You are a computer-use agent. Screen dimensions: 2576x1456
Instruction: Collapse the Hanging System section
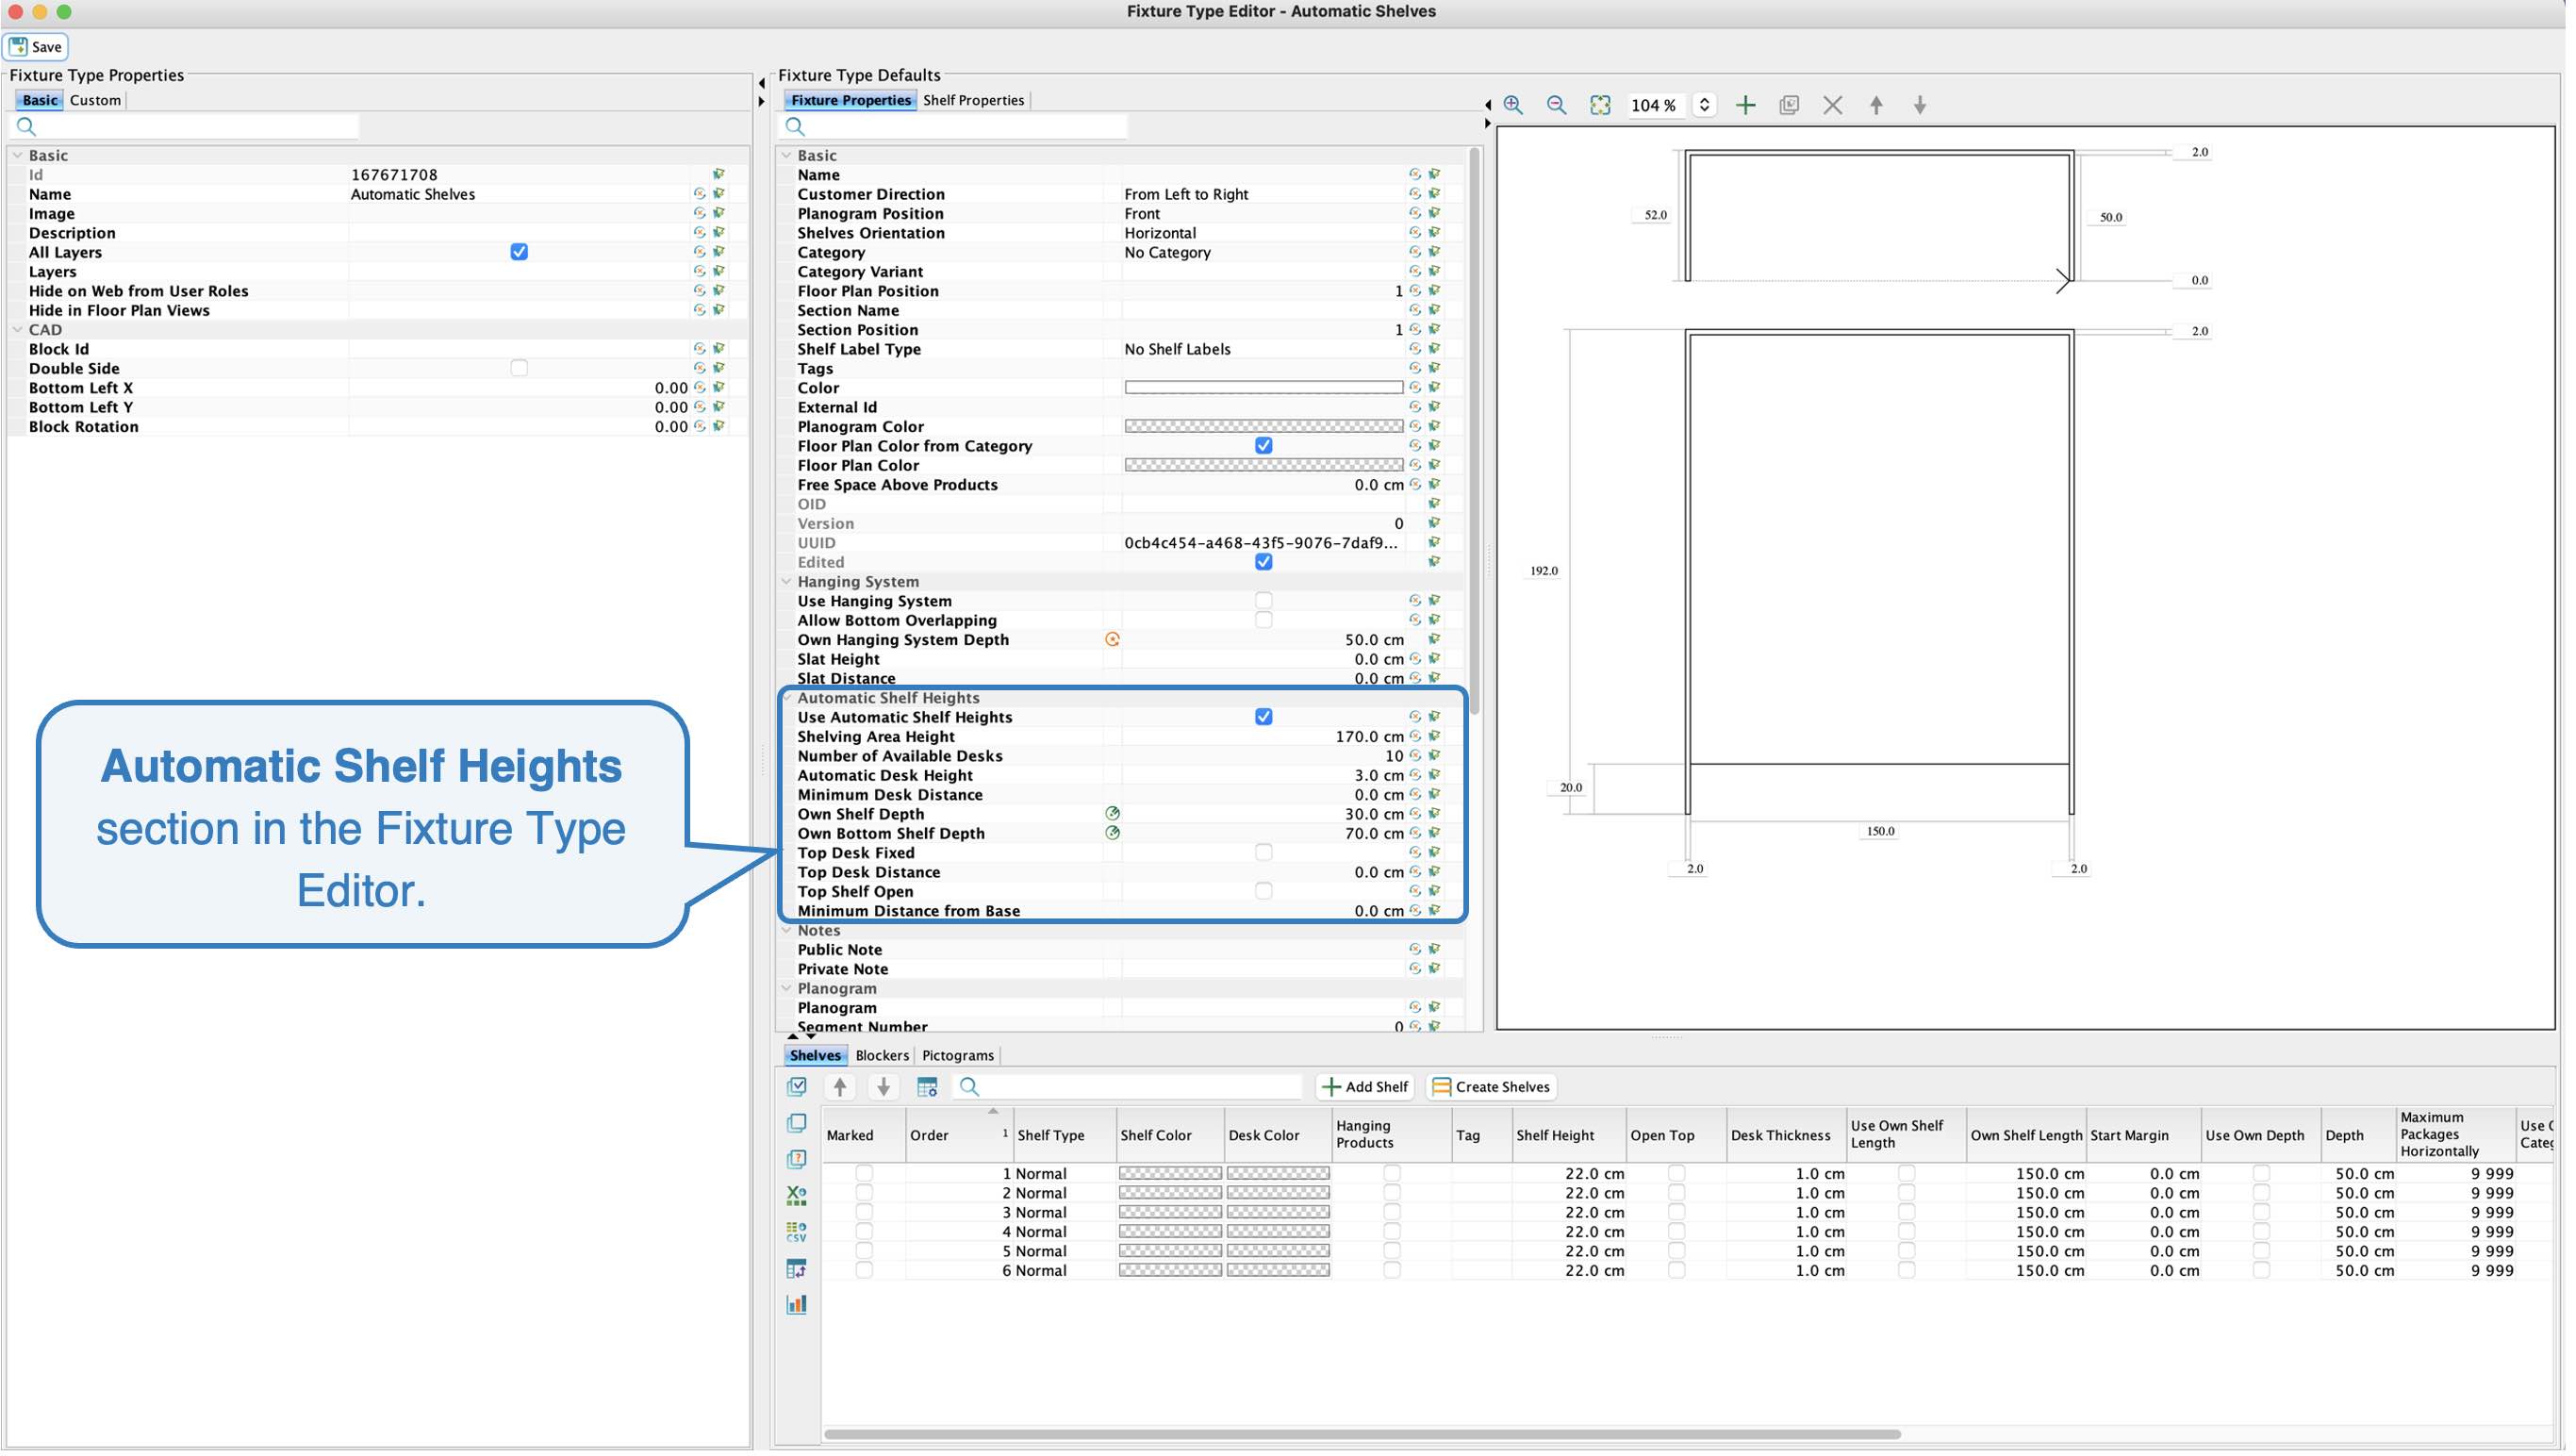click(789, 583)
